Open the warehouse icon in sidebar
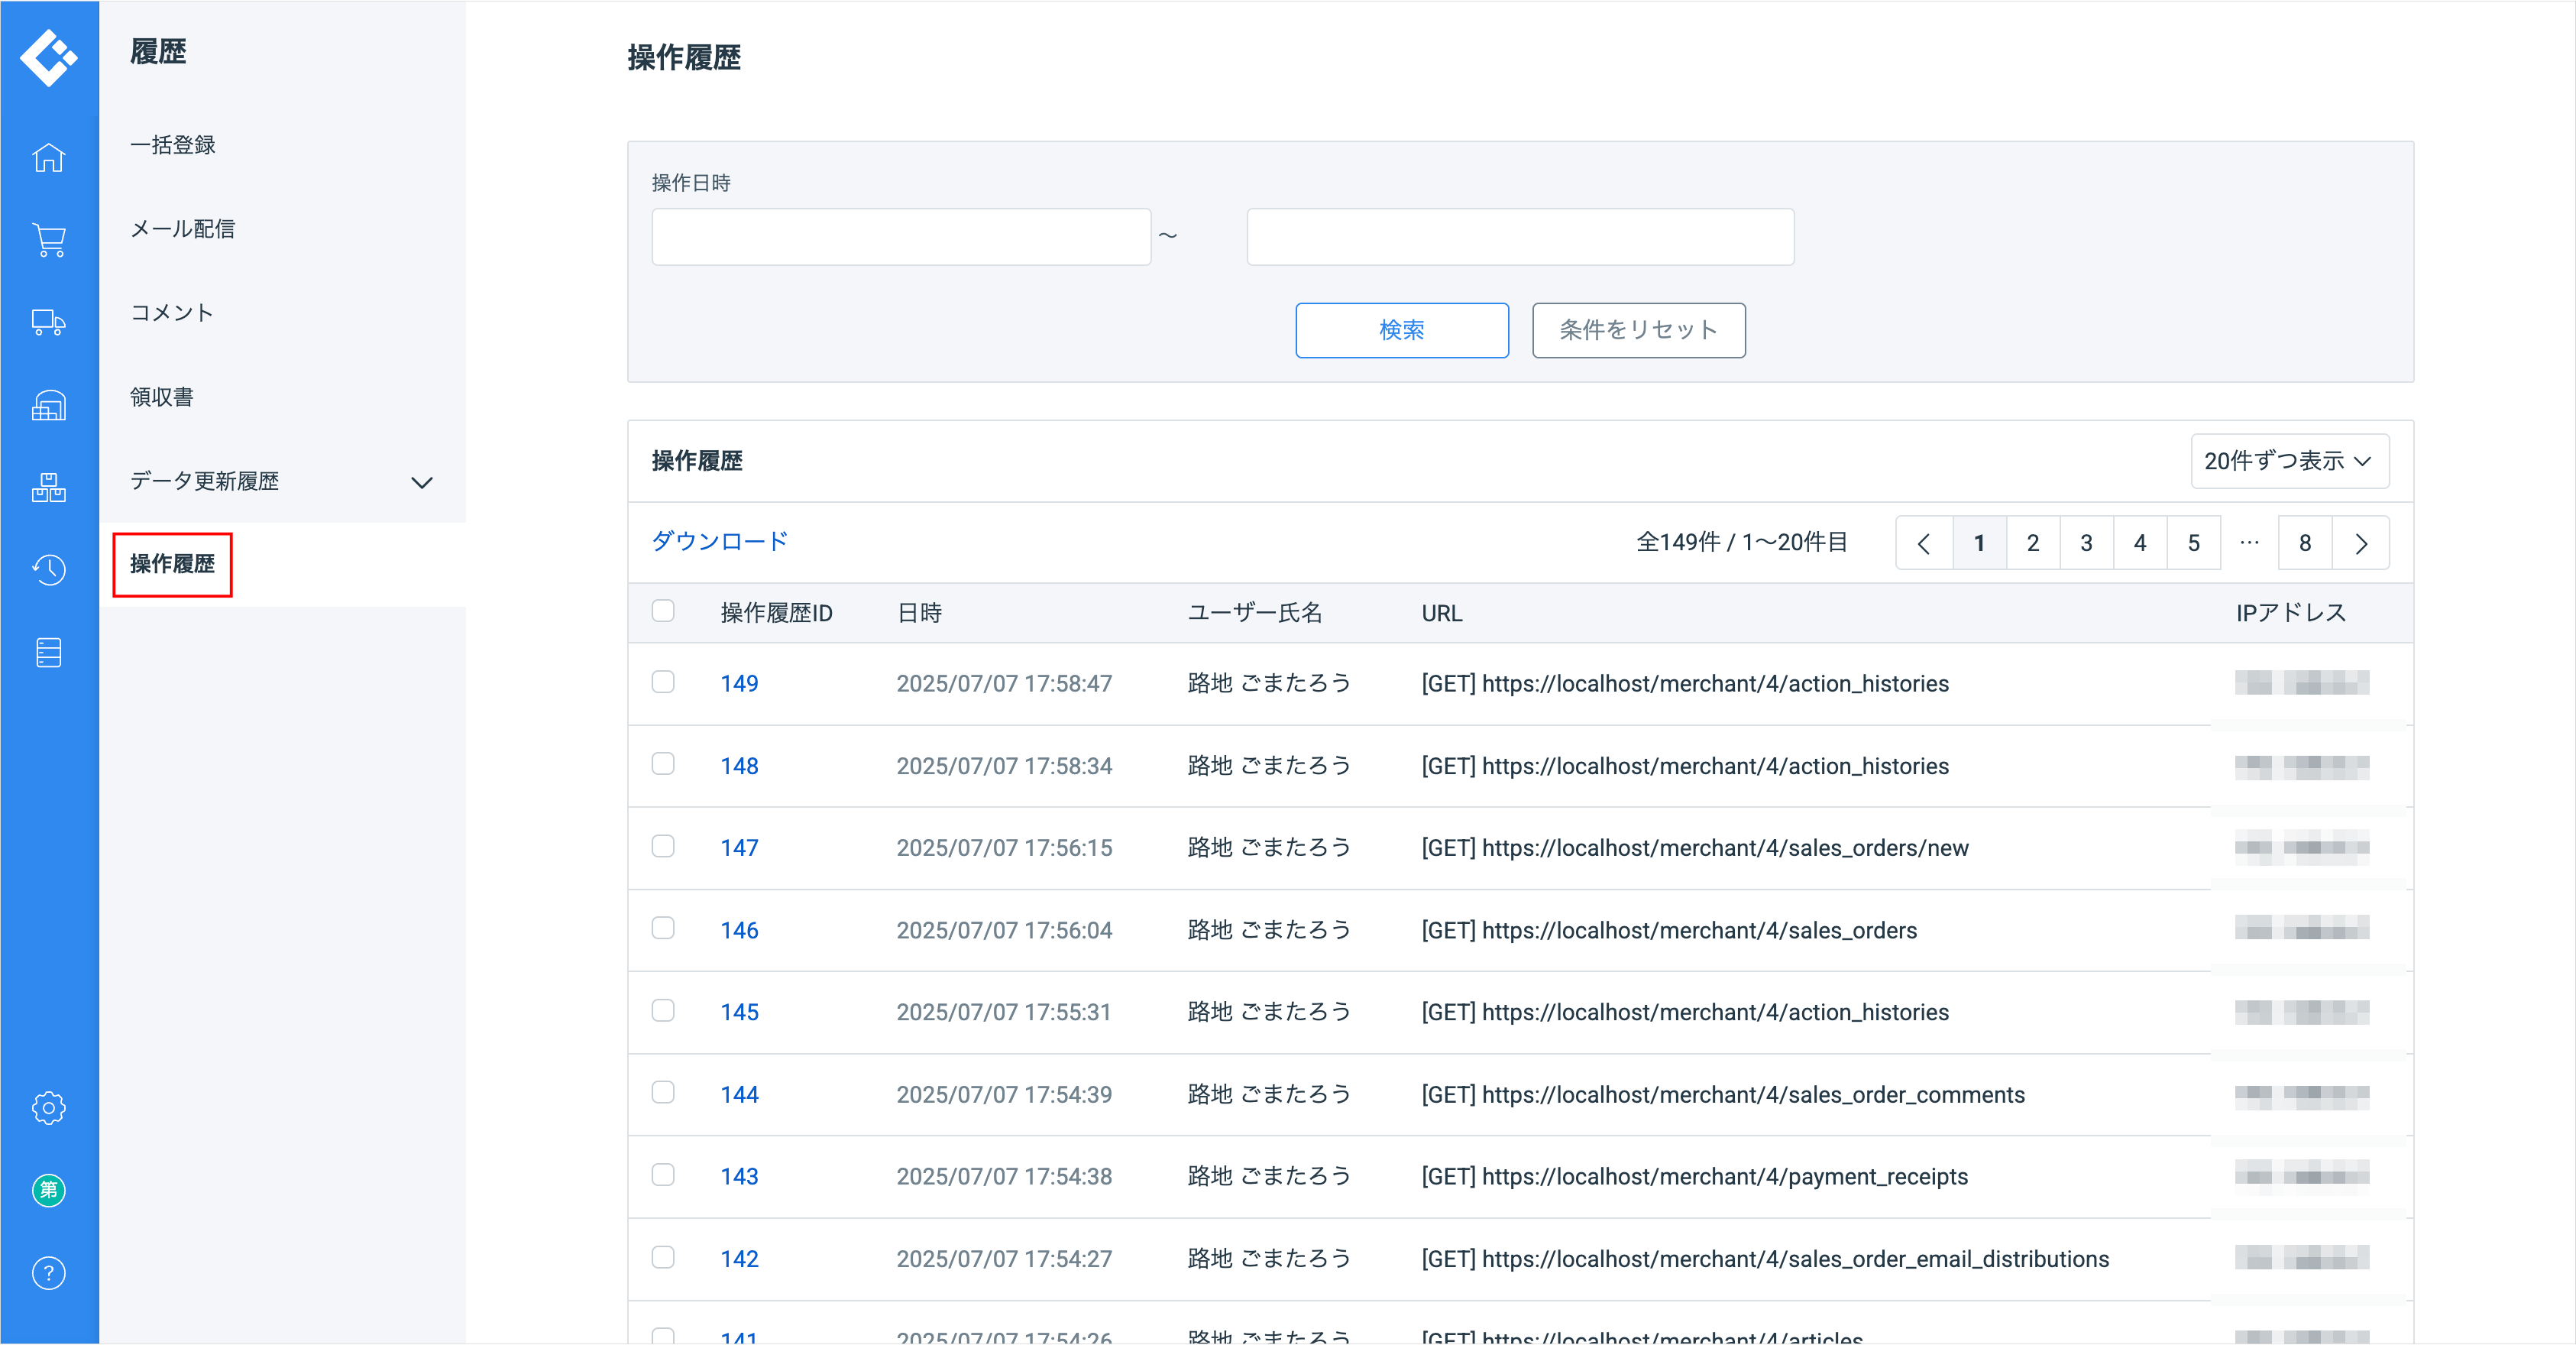2576x1345 pixels. (x=48, y=405)
